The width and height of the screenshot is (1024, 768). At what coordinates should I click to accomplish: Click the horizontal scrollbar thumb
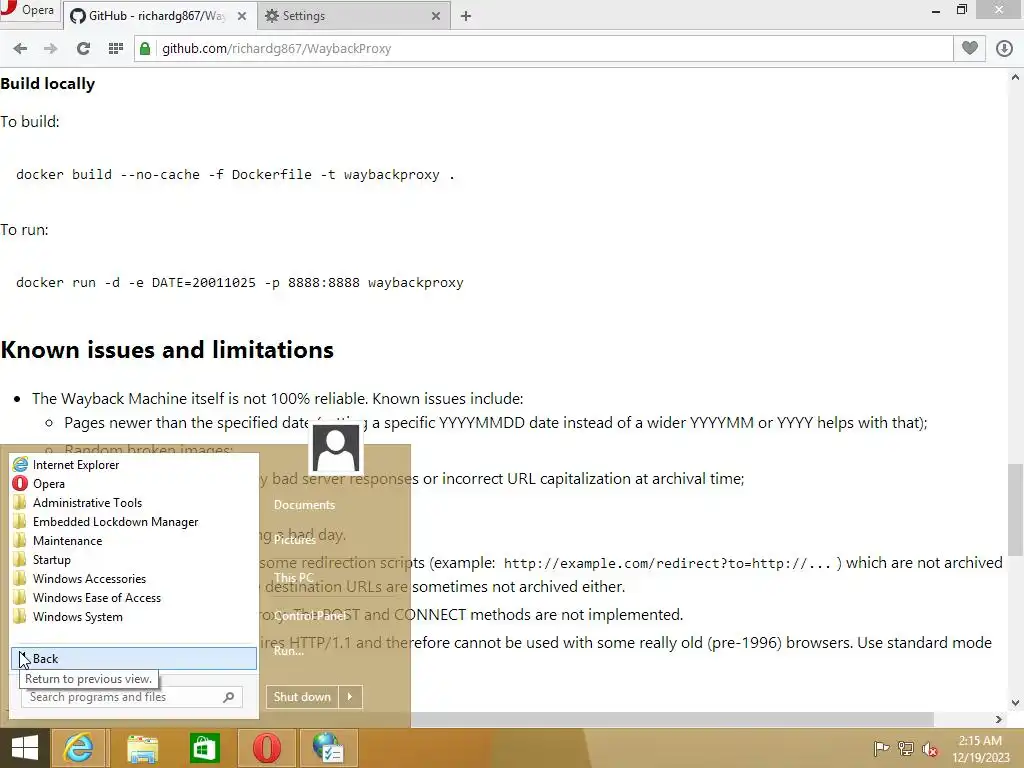coord(672,719)
